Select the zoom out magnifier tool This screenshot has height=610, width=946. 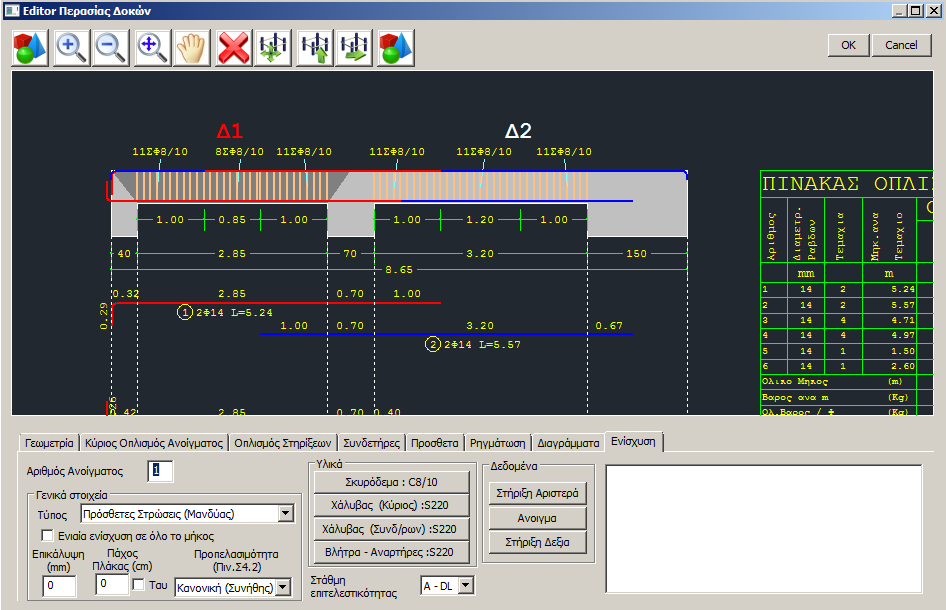[x=111, y=48]
